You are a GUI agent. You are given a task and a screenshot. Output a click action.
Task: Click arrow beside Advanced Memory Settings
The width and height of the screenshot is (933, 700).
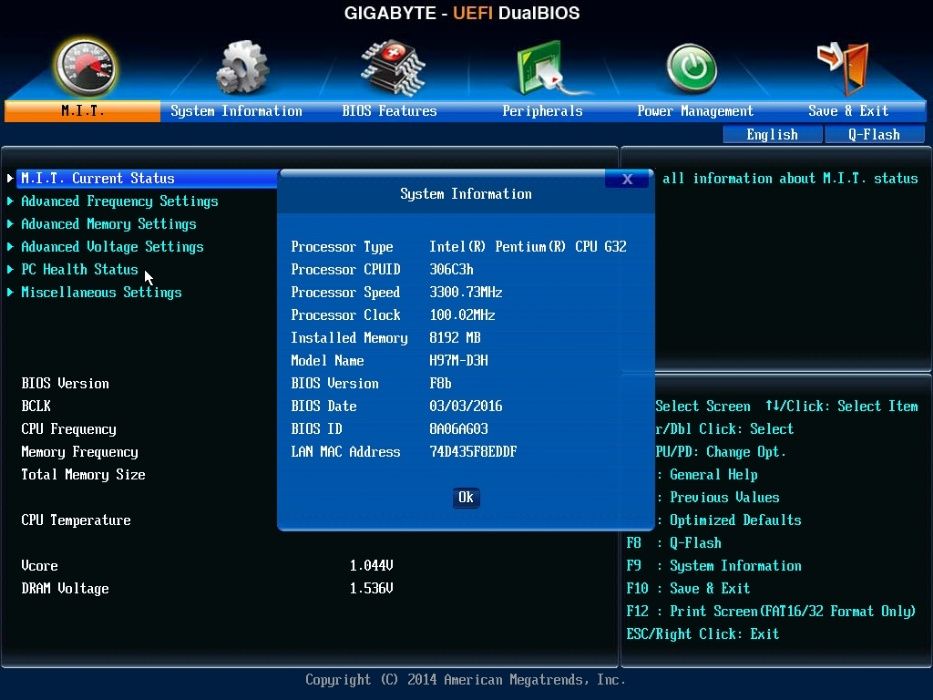pyautogui.click(x=10, y=224)
